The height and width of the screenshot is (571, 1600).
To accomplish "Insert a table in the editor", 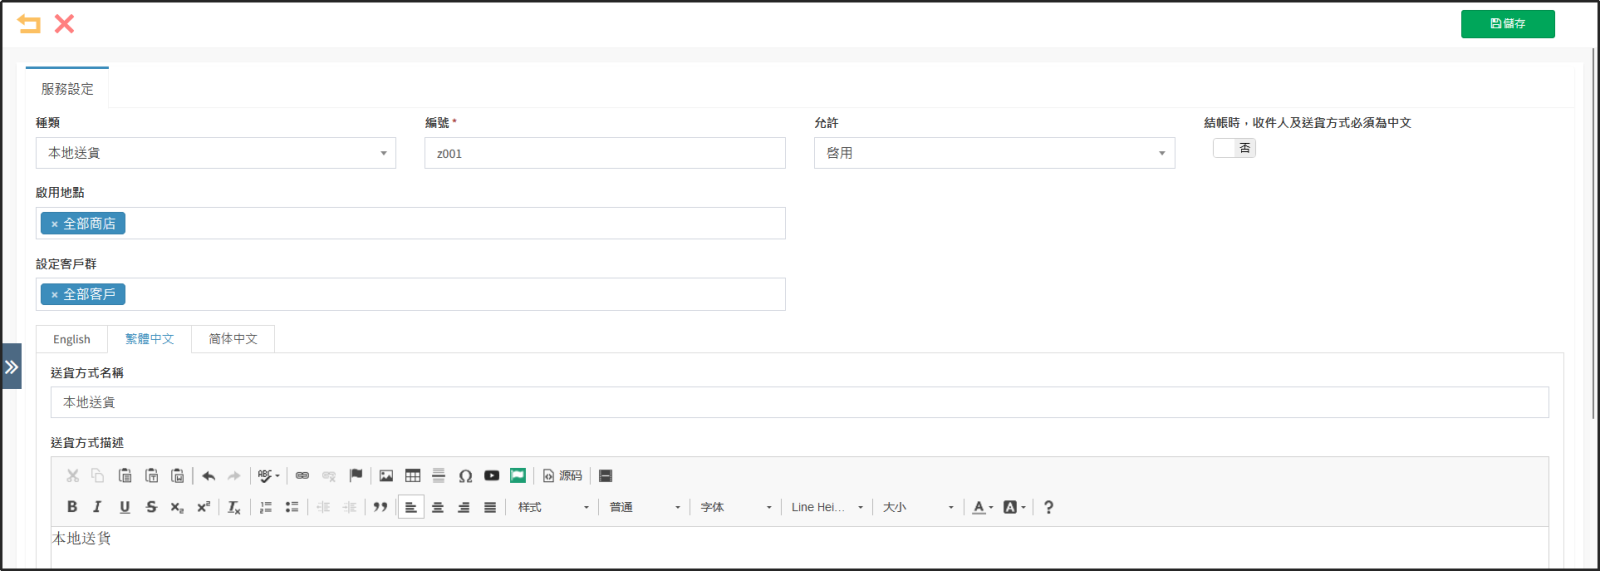I will pyautogui.click(x=412, y=476).
